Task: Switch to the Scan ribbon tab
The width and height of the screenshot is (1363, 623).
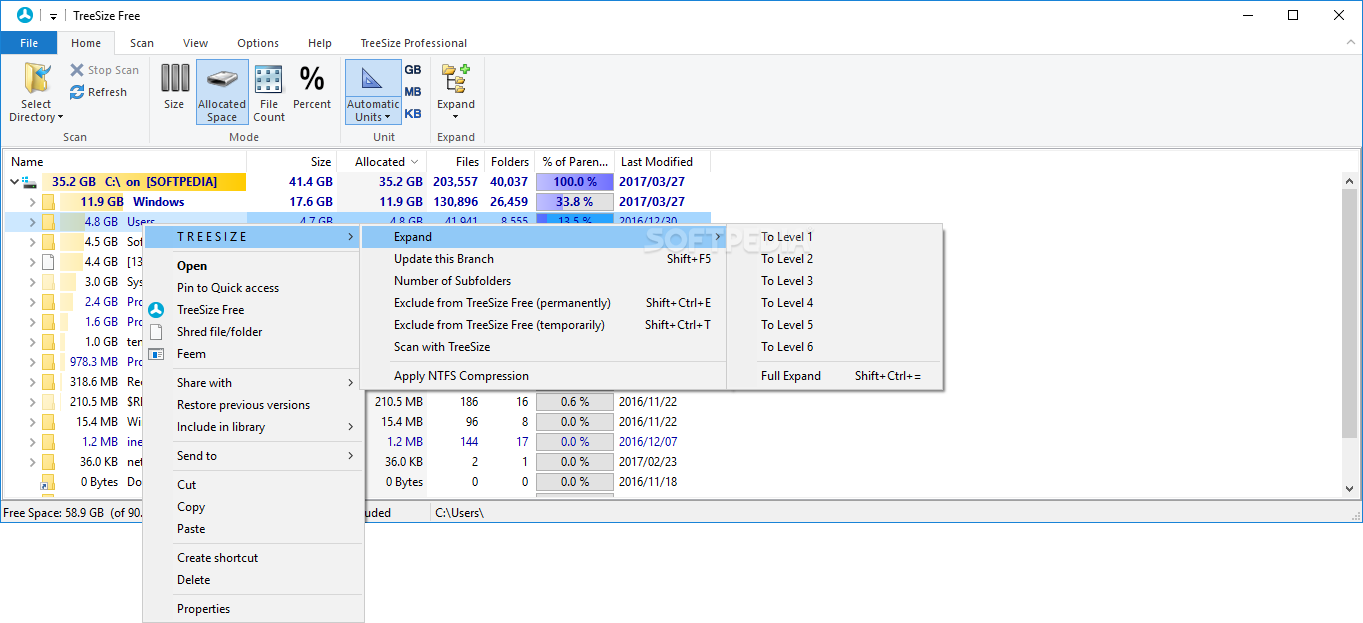Action: pos(142,43)
